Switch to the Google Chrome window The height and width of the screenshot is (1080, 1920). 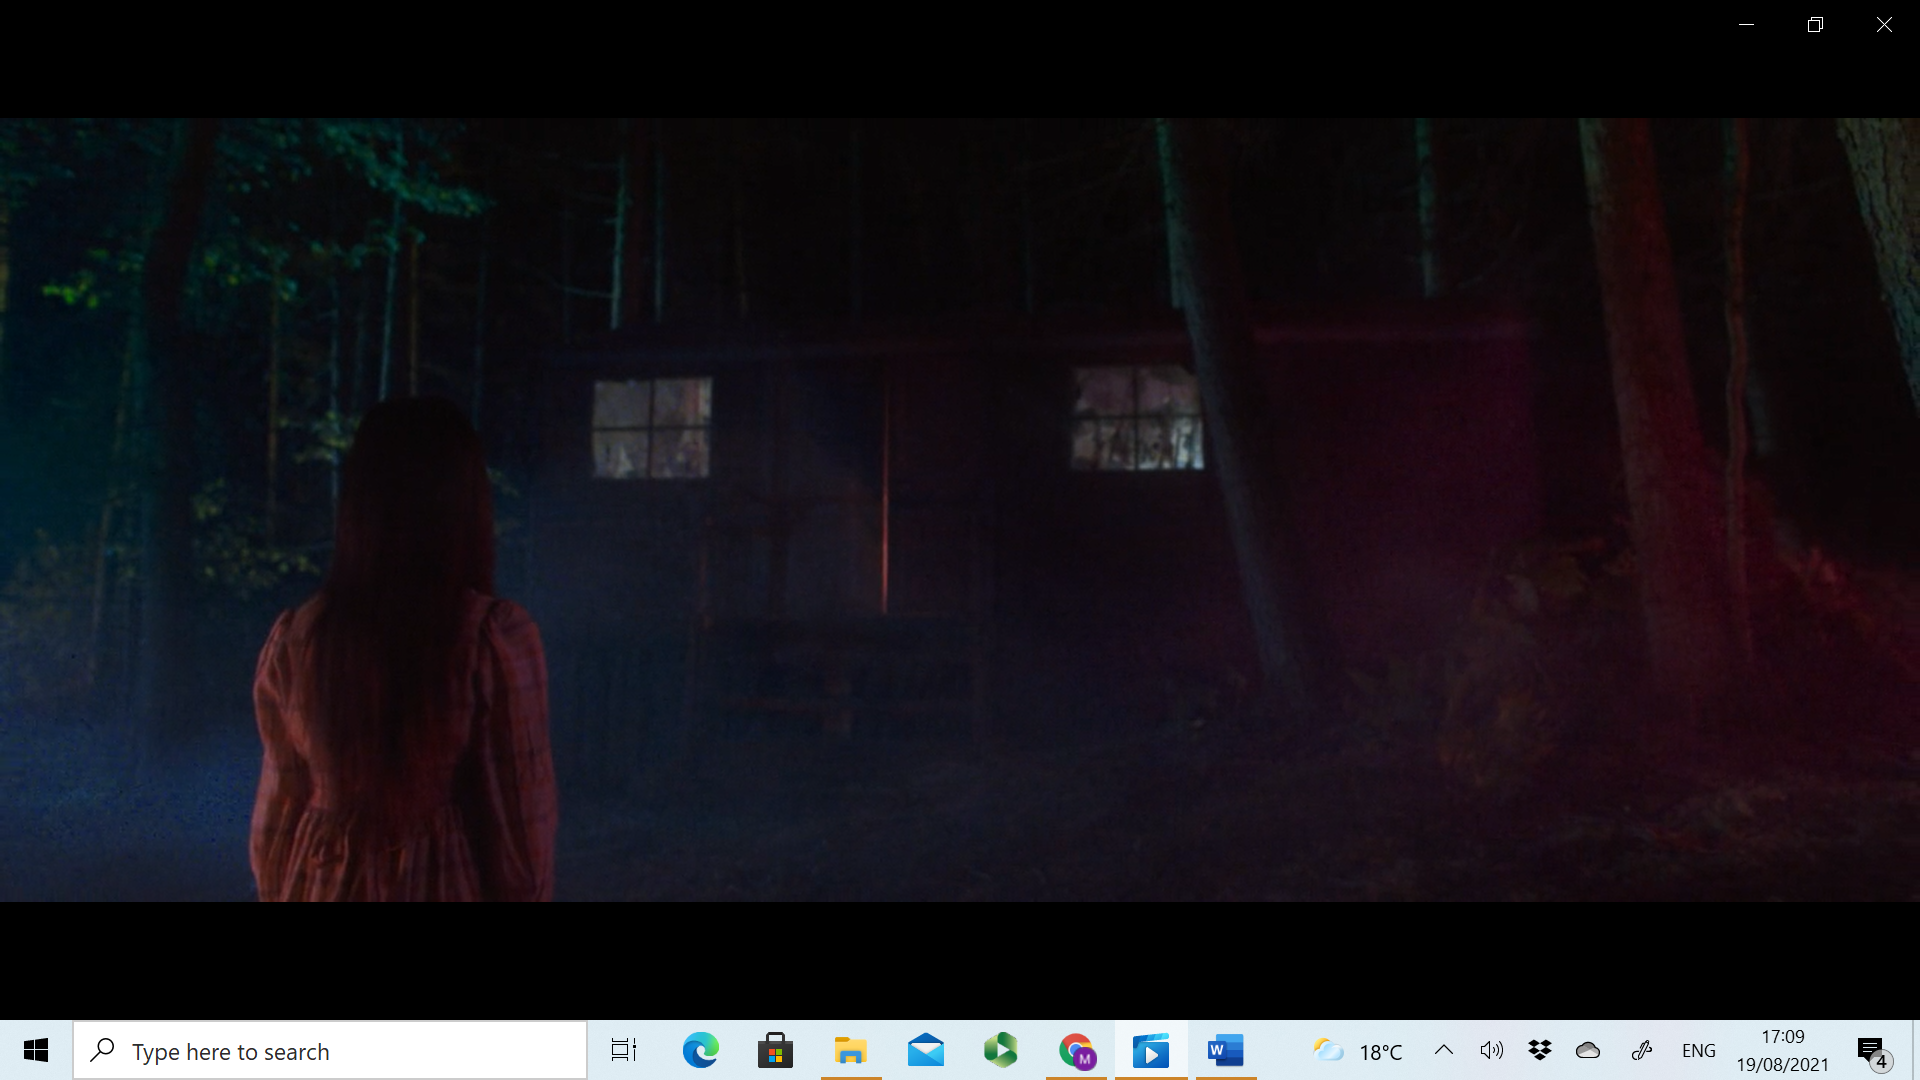coord(1076,1051)
